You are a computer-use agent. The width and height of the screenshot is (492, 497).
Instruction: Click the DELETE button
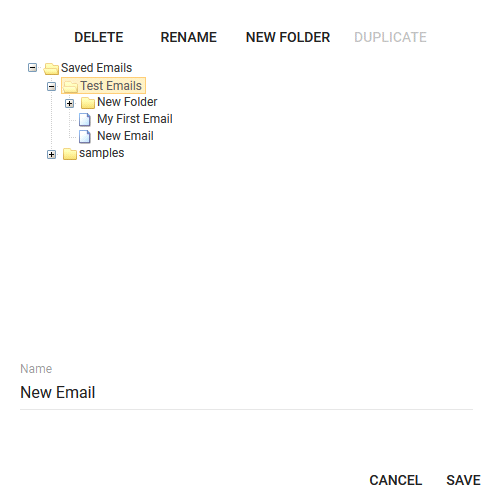point(99,37)
